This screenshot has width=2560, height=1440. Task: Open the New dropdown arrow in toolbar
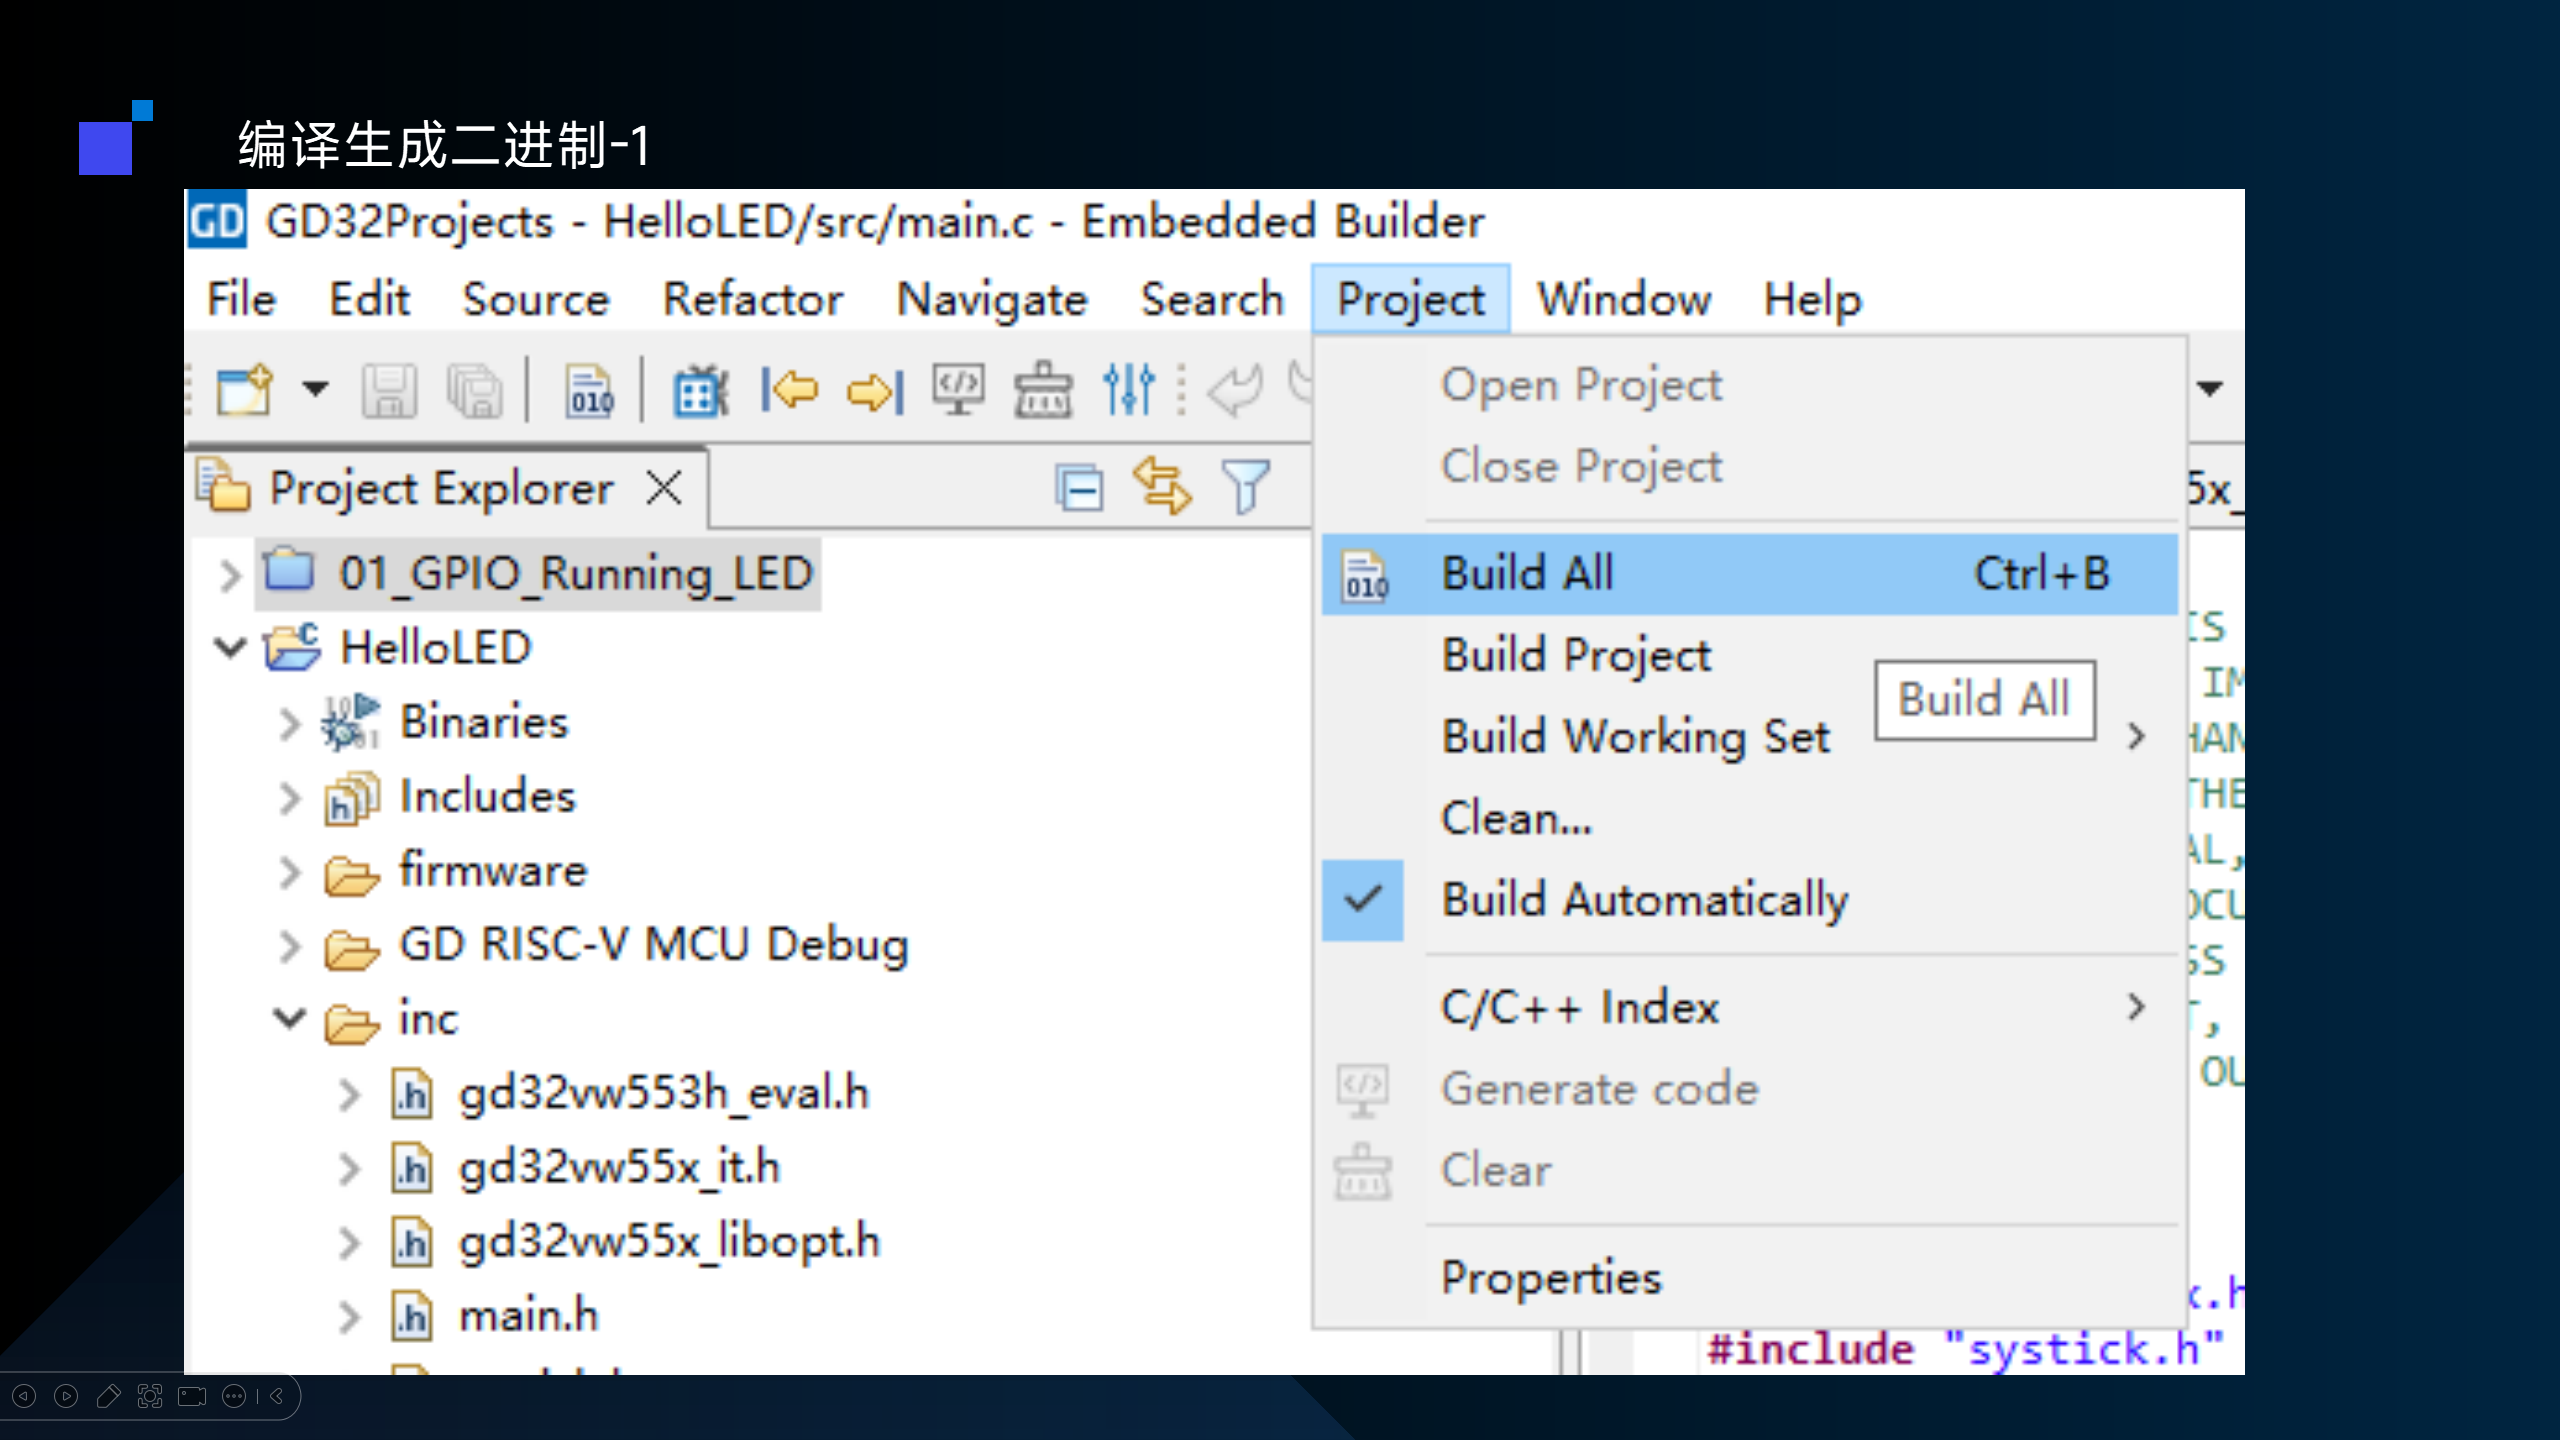pyautogui.click(x=315, y=389)
